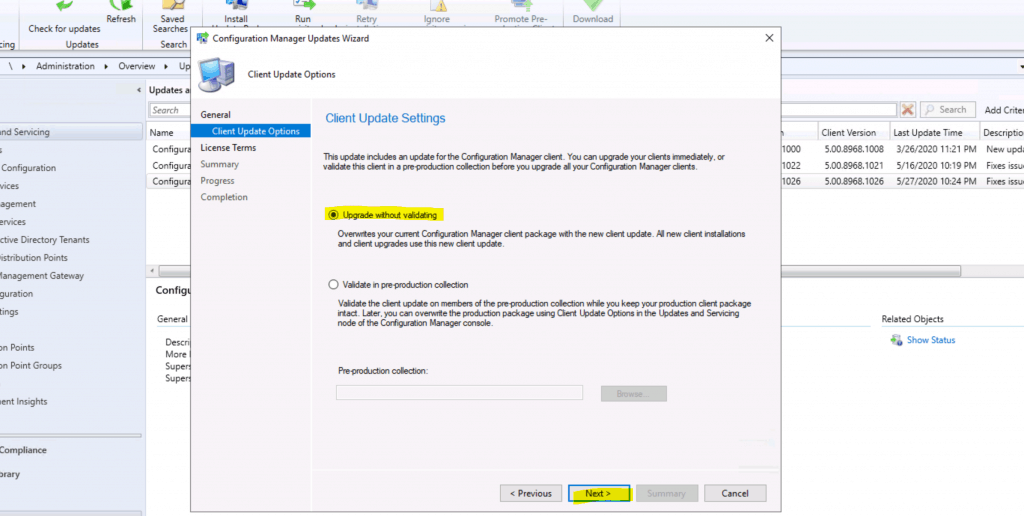Image resolution: width=1024 pixels, height=516 pixels.
Task: Select the Point Groups navigation item
Action: coord(31,365)
